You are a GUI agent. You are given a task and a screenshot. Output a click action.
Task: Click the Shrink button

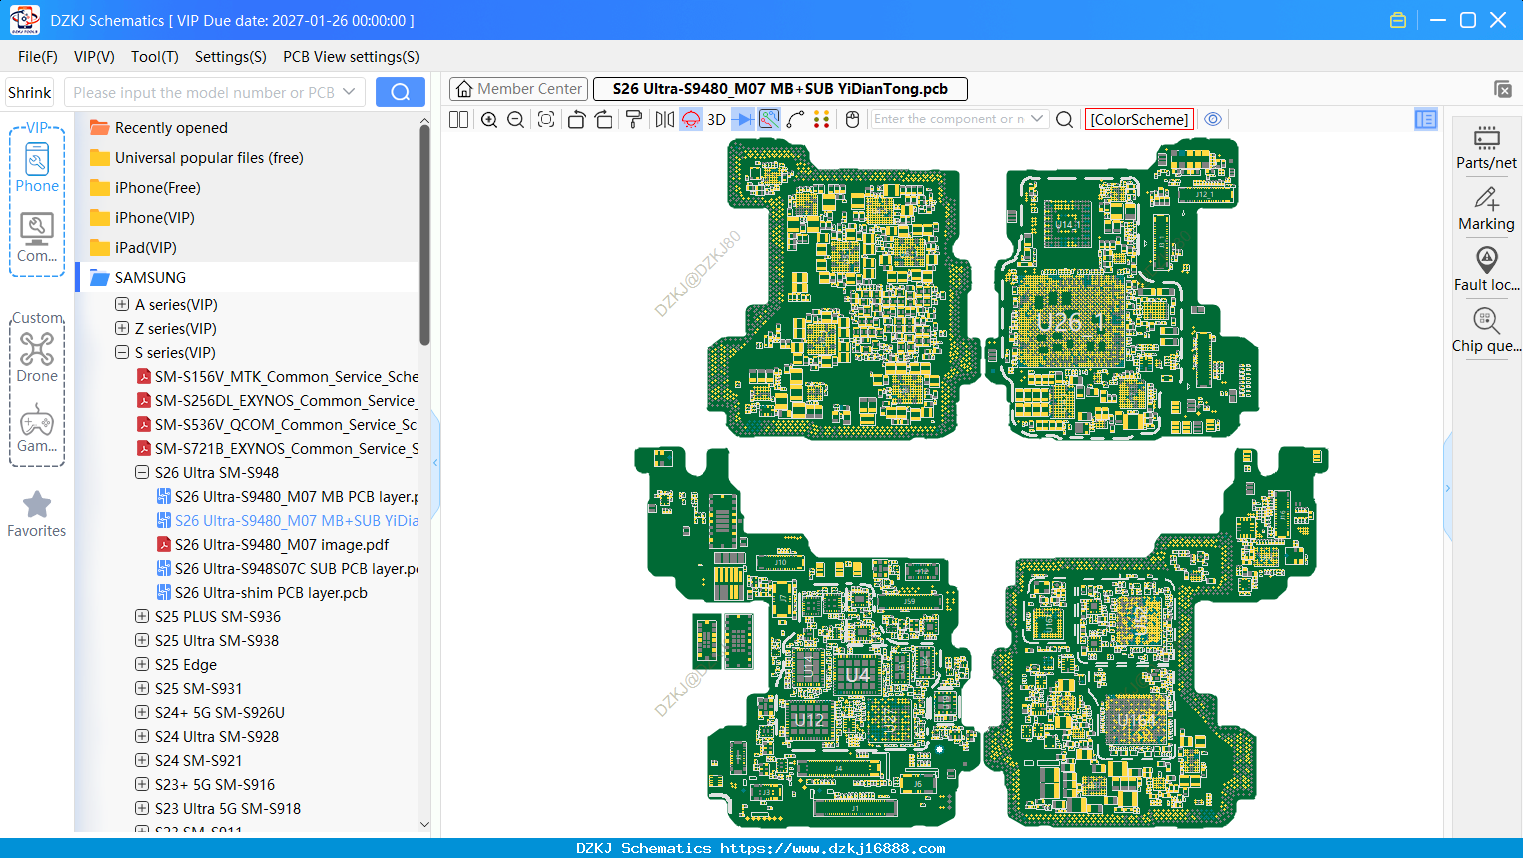(x=29, y=92)
